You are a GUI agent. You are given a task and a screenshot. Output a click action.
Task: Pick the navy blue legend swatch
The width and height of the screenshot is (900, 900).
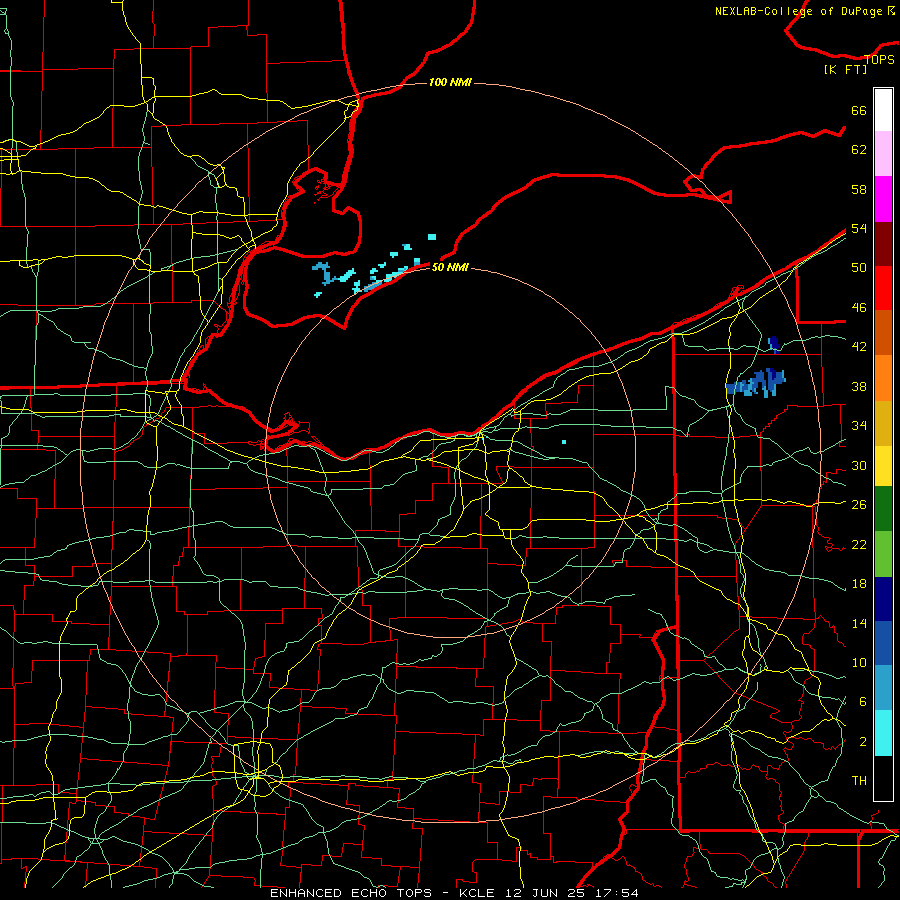pyautogui.click(x=883, y=599)
